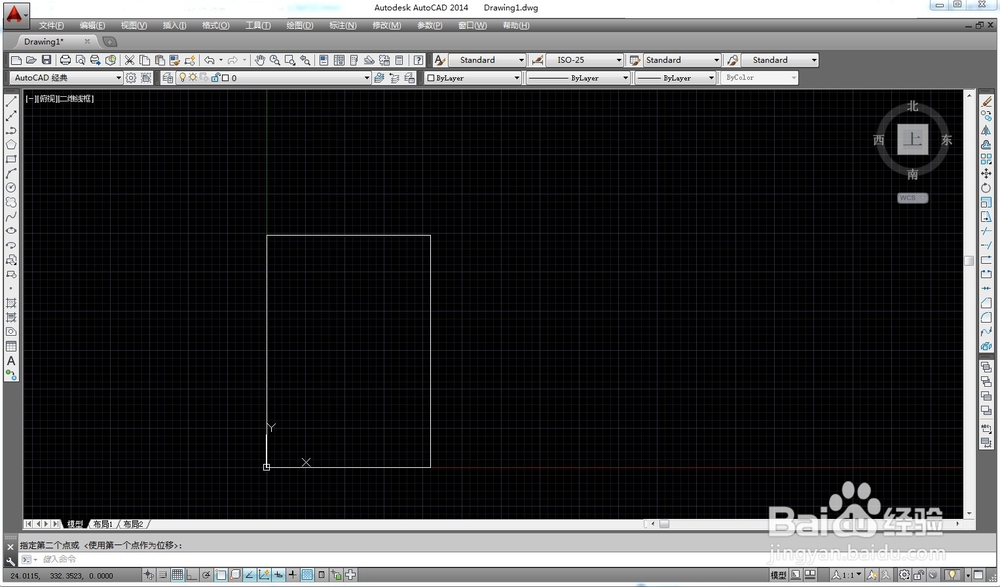This screenshot has width=1000, height=587.
Task: Select the Polygon tool in the draw toolbar
Action: coord(11,145)
